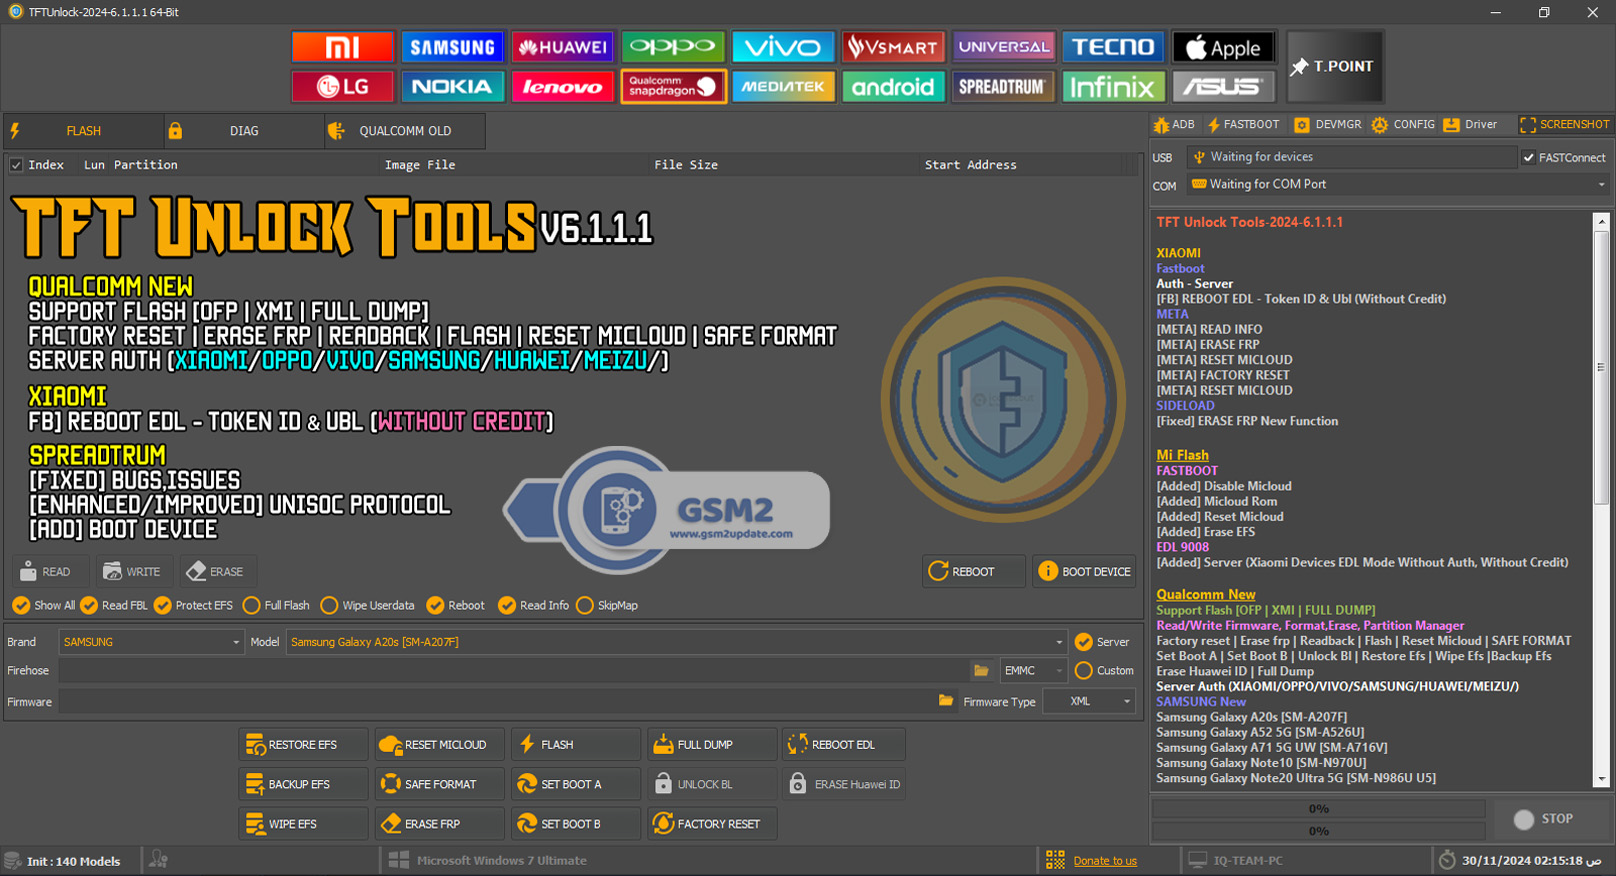Pick the Vivo brand logo
Image resolution: width=1616 pixels, height=876 pixels.
(x=782, y=47)
